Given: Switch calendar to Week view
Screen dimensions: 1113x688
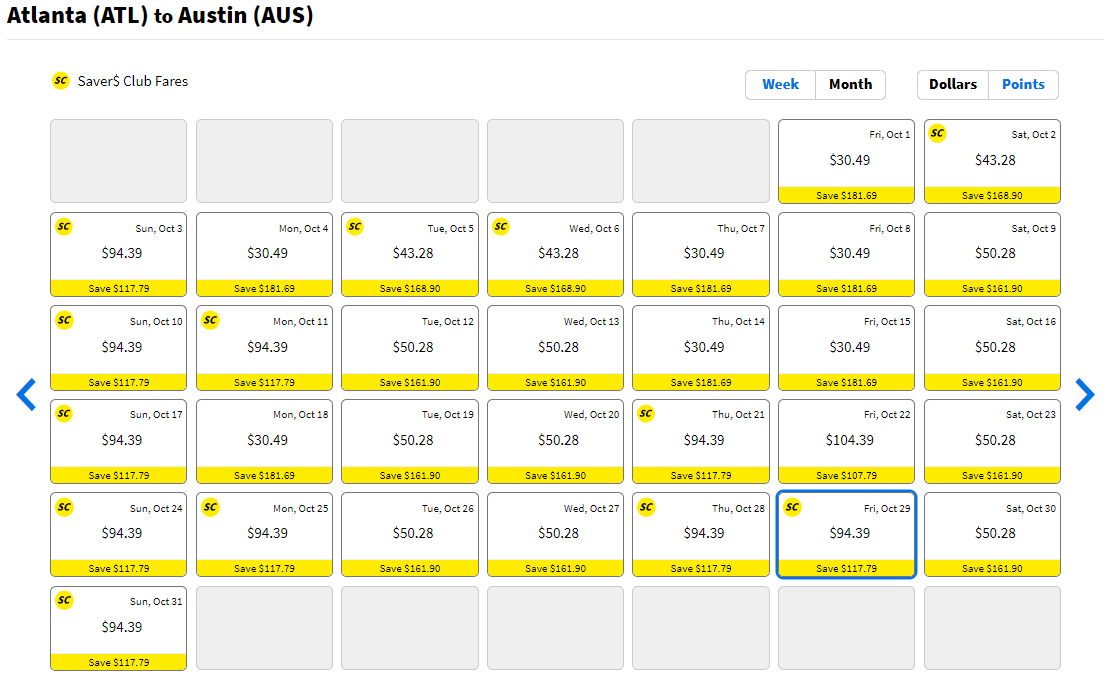Looking at the screenshot, I should point(780,85).
